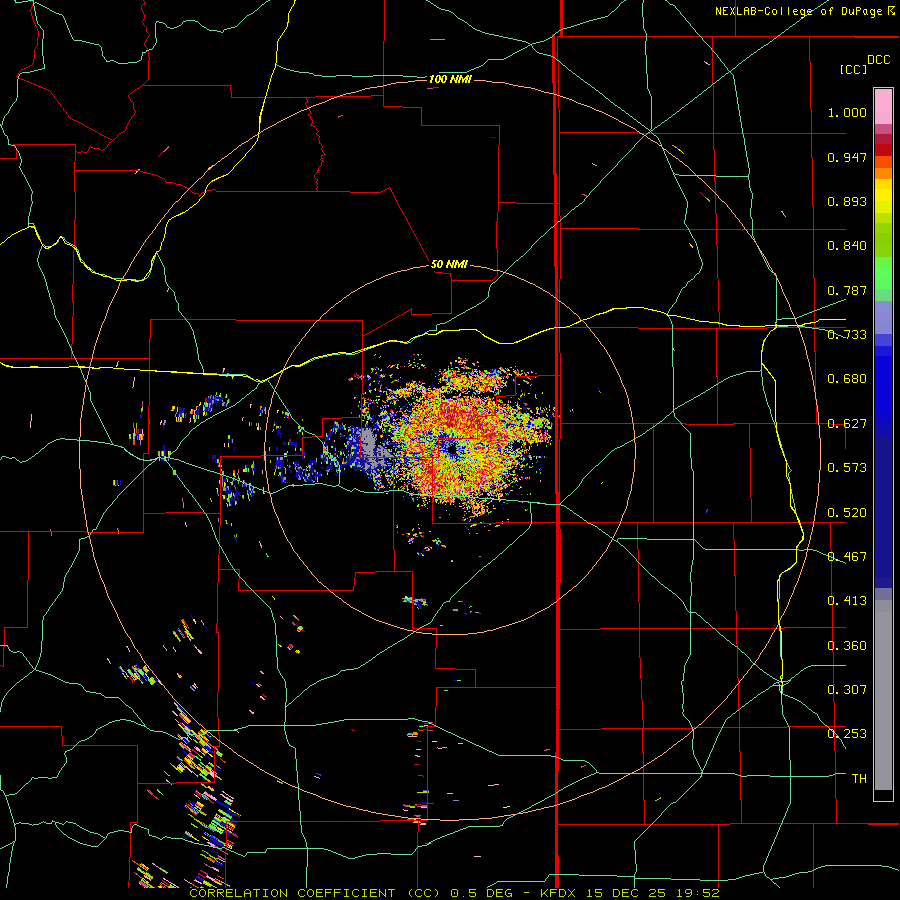
Task: Click the 100 NMI range ring label
Action: [450, 79]
